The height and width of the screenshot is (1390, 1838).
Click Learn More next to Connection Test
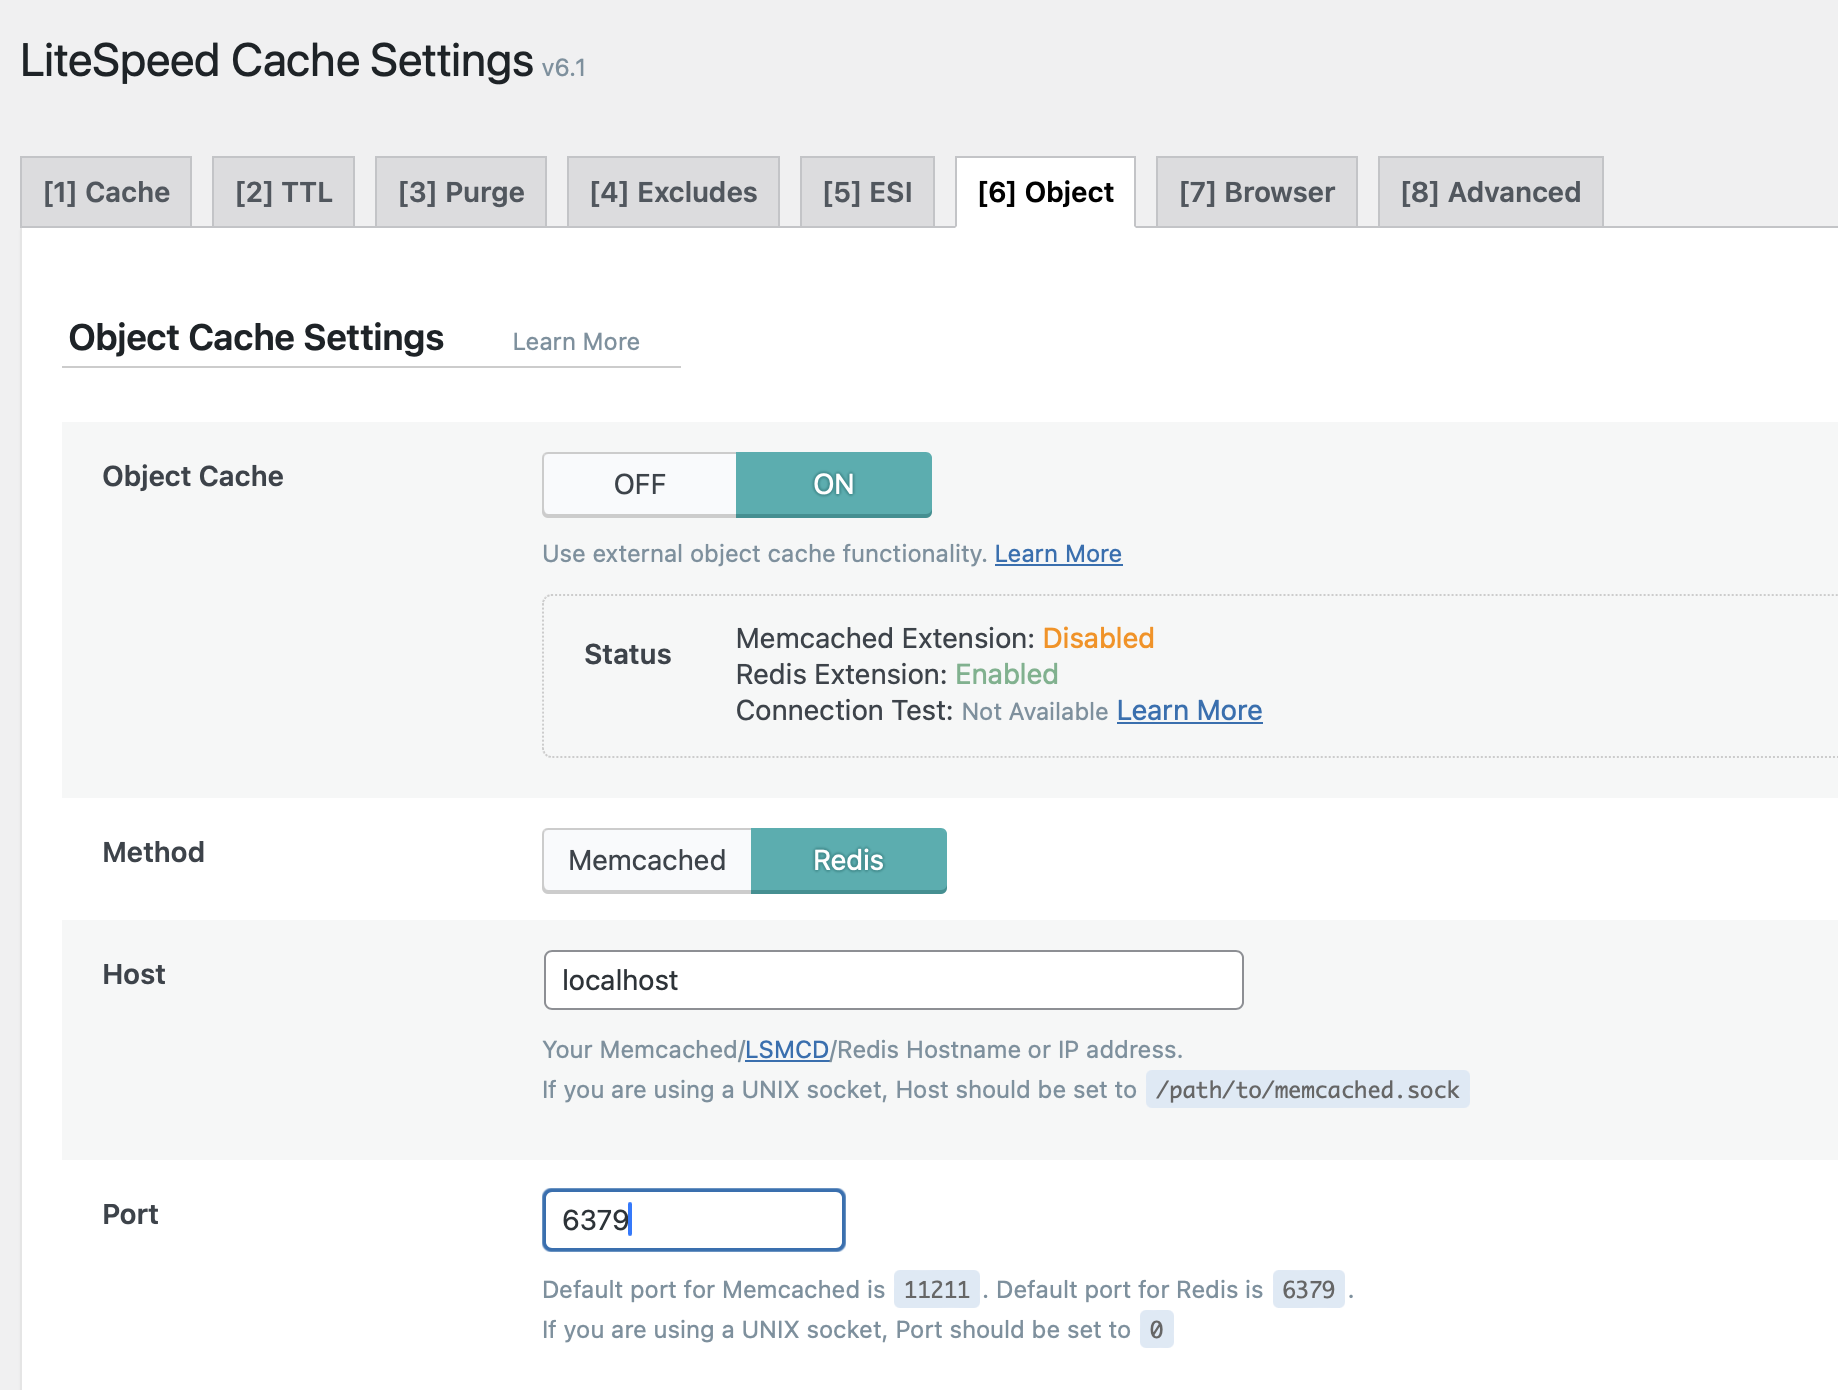tap(1189, 711)
